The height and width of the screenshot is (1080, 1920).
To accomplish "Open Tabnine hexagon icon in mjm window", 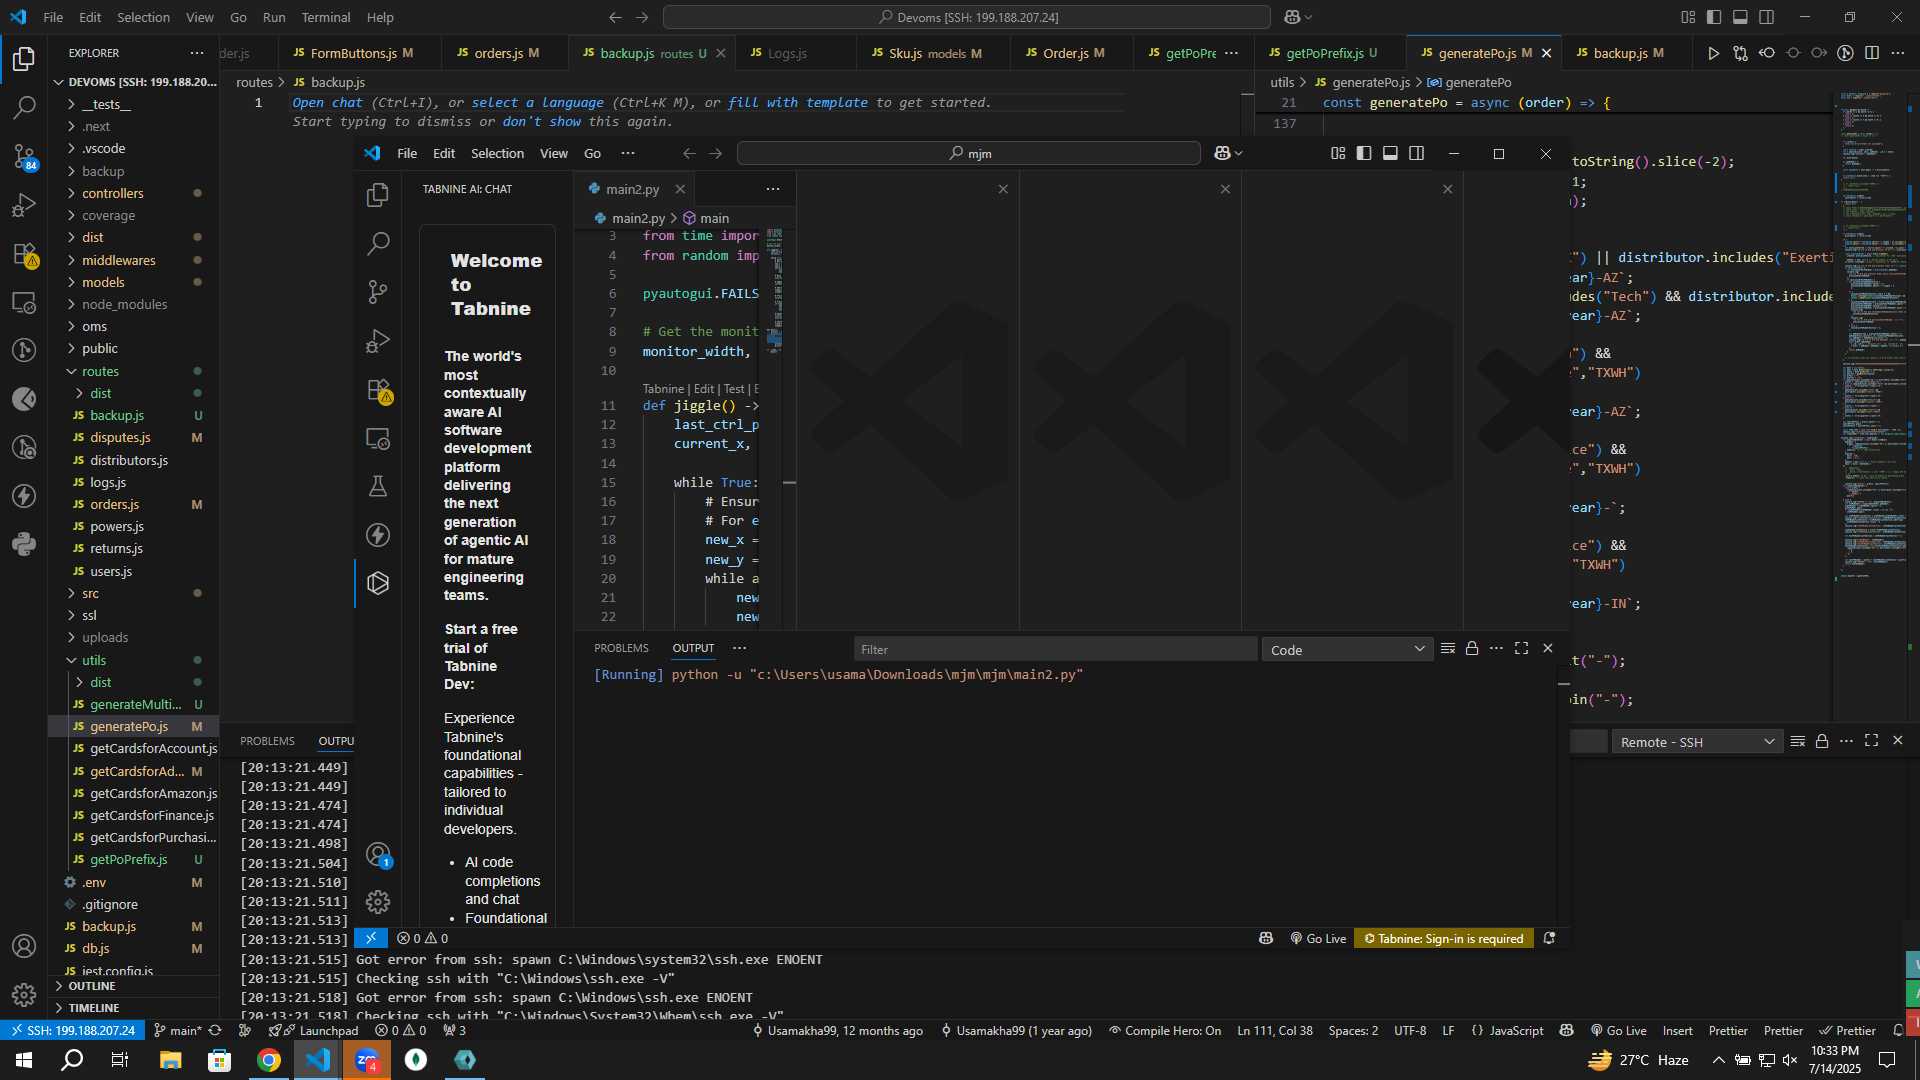I will 378,583.
